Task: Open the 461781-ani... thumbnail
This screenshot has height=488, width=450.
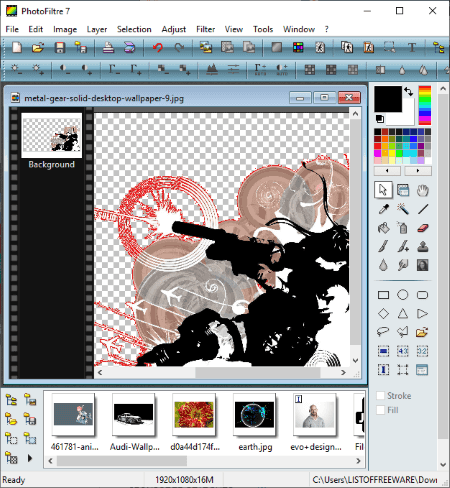Action: pos(73,414)
